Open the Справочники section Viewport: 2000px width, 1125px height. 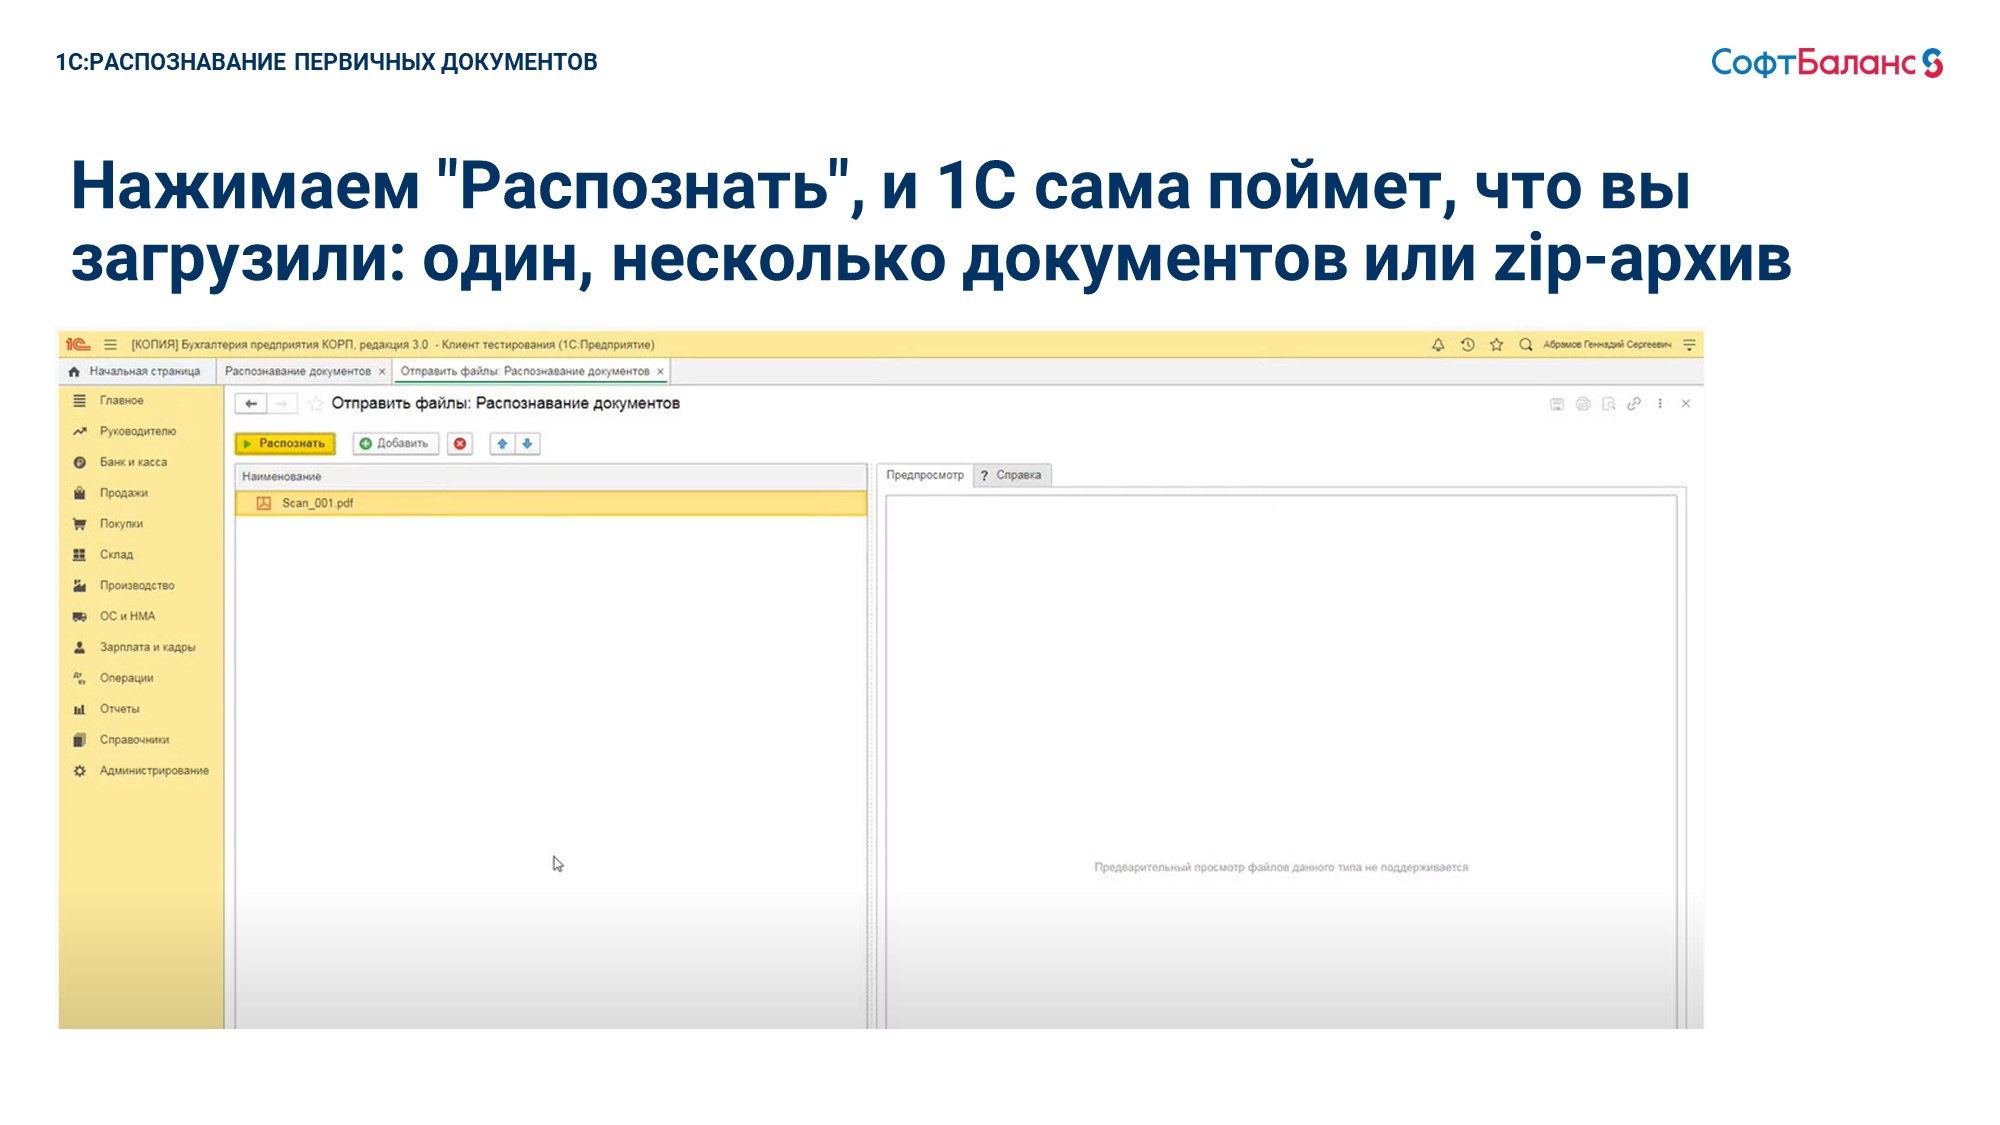click(x=134, y=740)
